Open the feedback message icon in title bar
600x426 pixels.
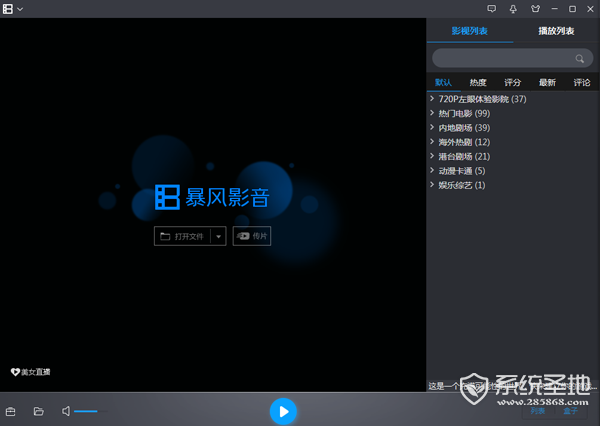(492, 9)
